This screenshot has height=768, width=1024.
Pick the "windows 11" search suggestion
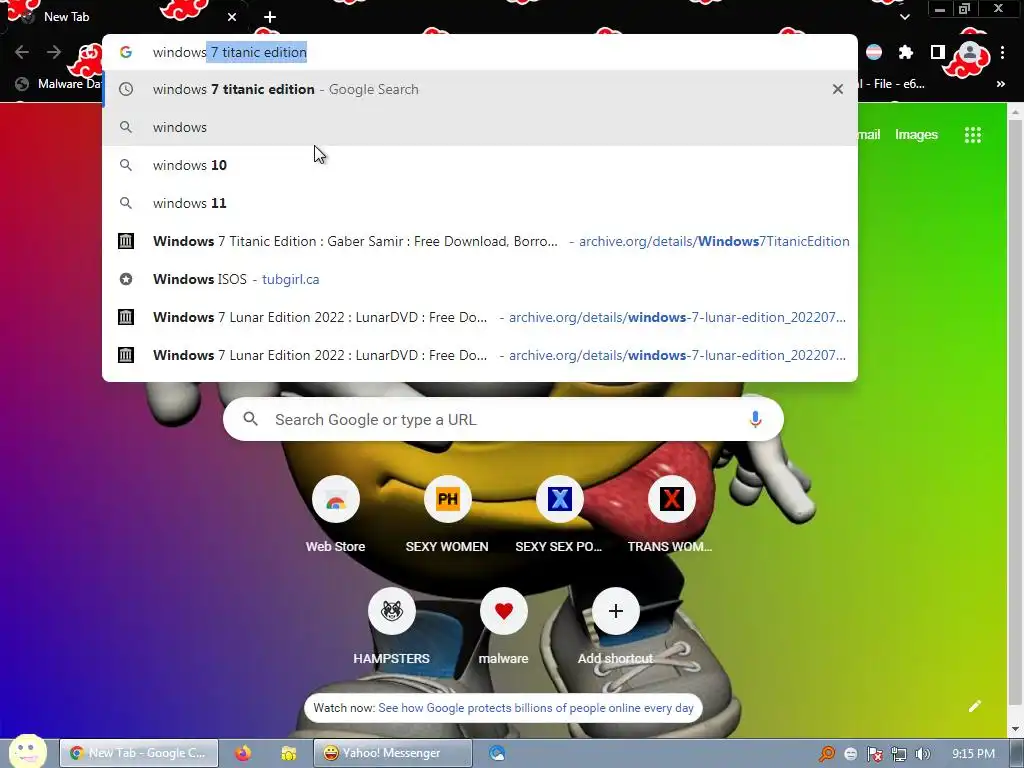coord(480,202)
